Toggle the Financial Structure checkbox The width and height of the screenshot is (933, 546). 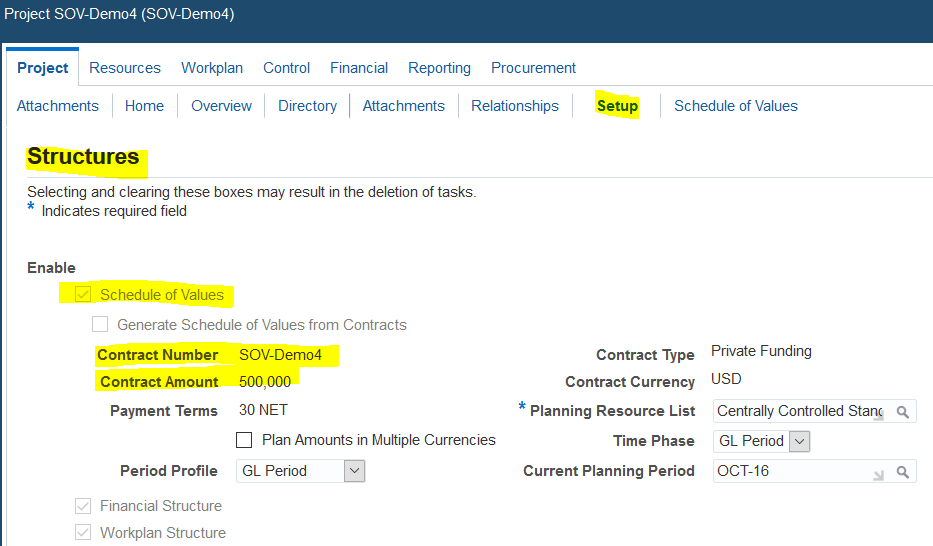83,506
